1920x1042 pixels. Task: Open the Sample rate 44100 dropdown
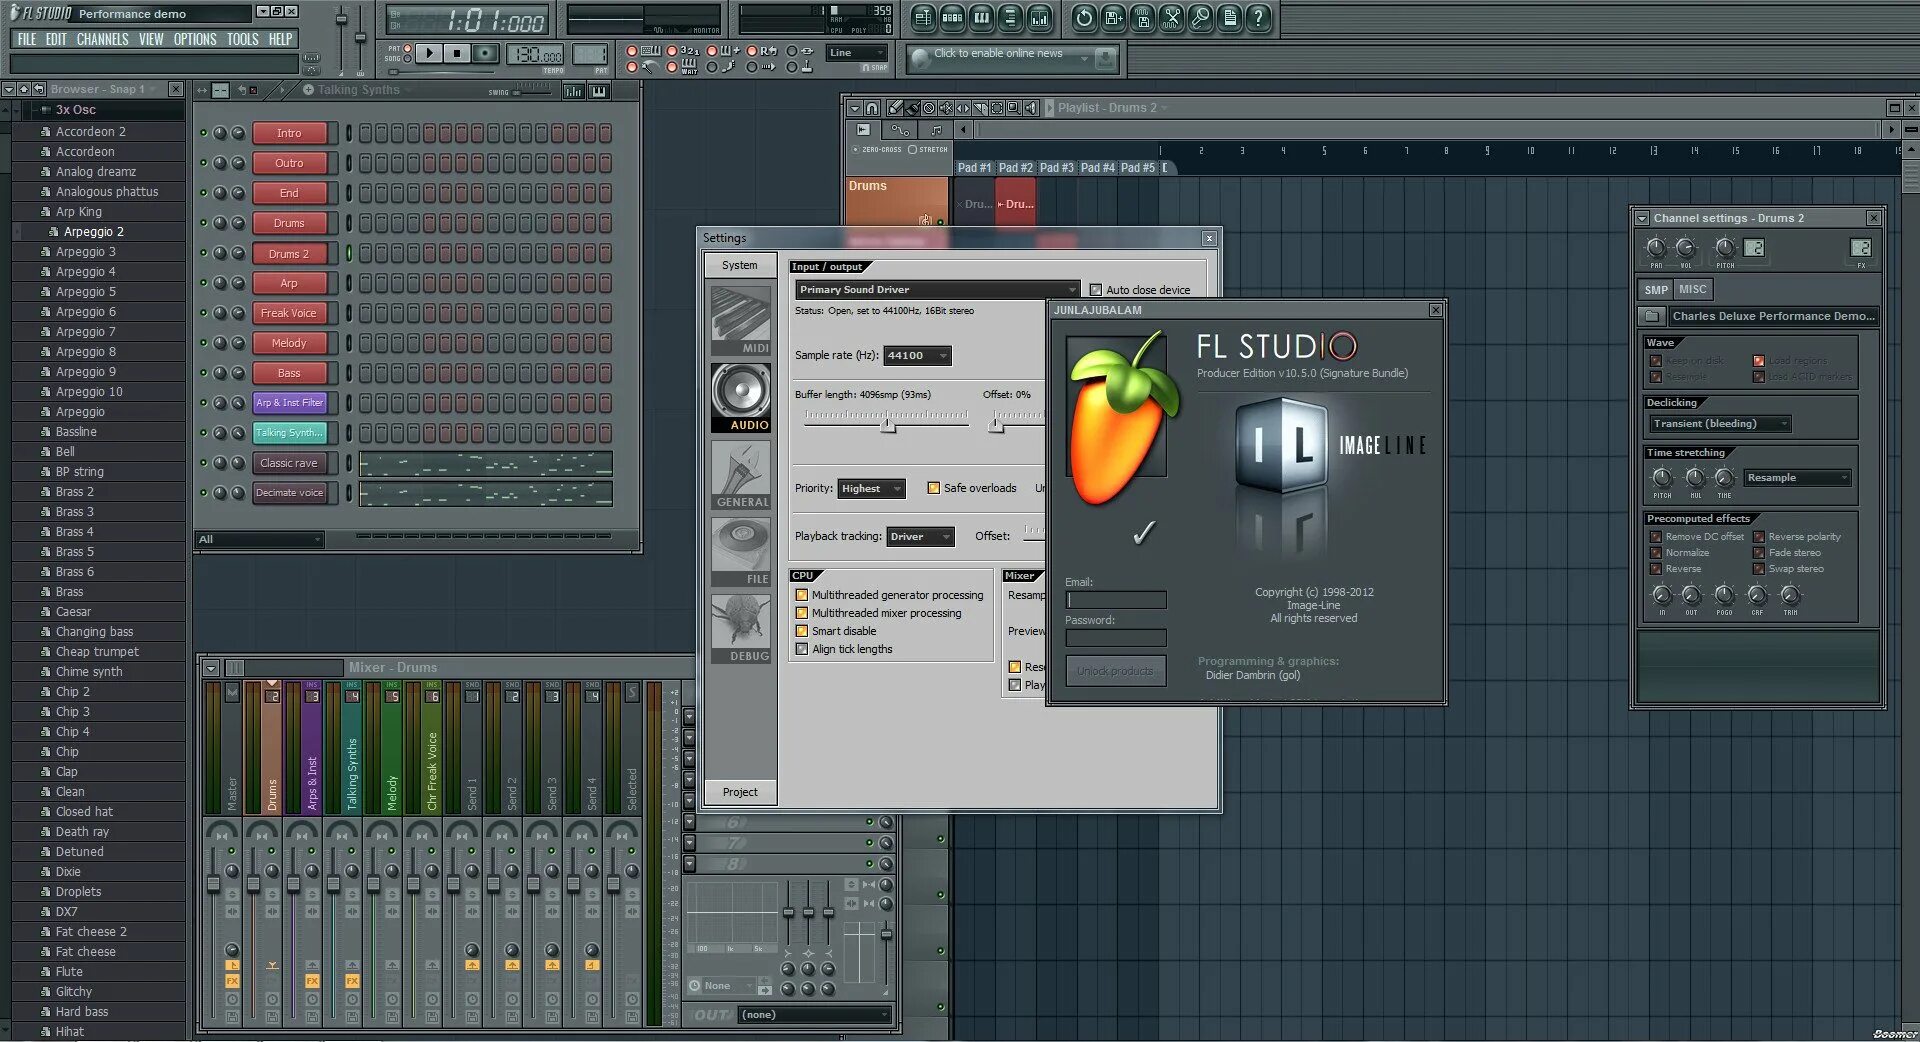(x=917, y=356)
